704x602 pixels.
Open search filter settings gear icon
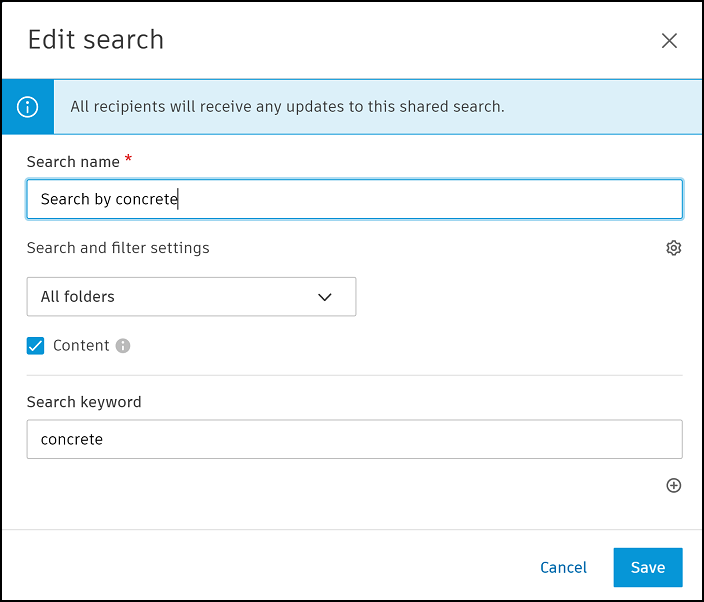coord(673,248)
